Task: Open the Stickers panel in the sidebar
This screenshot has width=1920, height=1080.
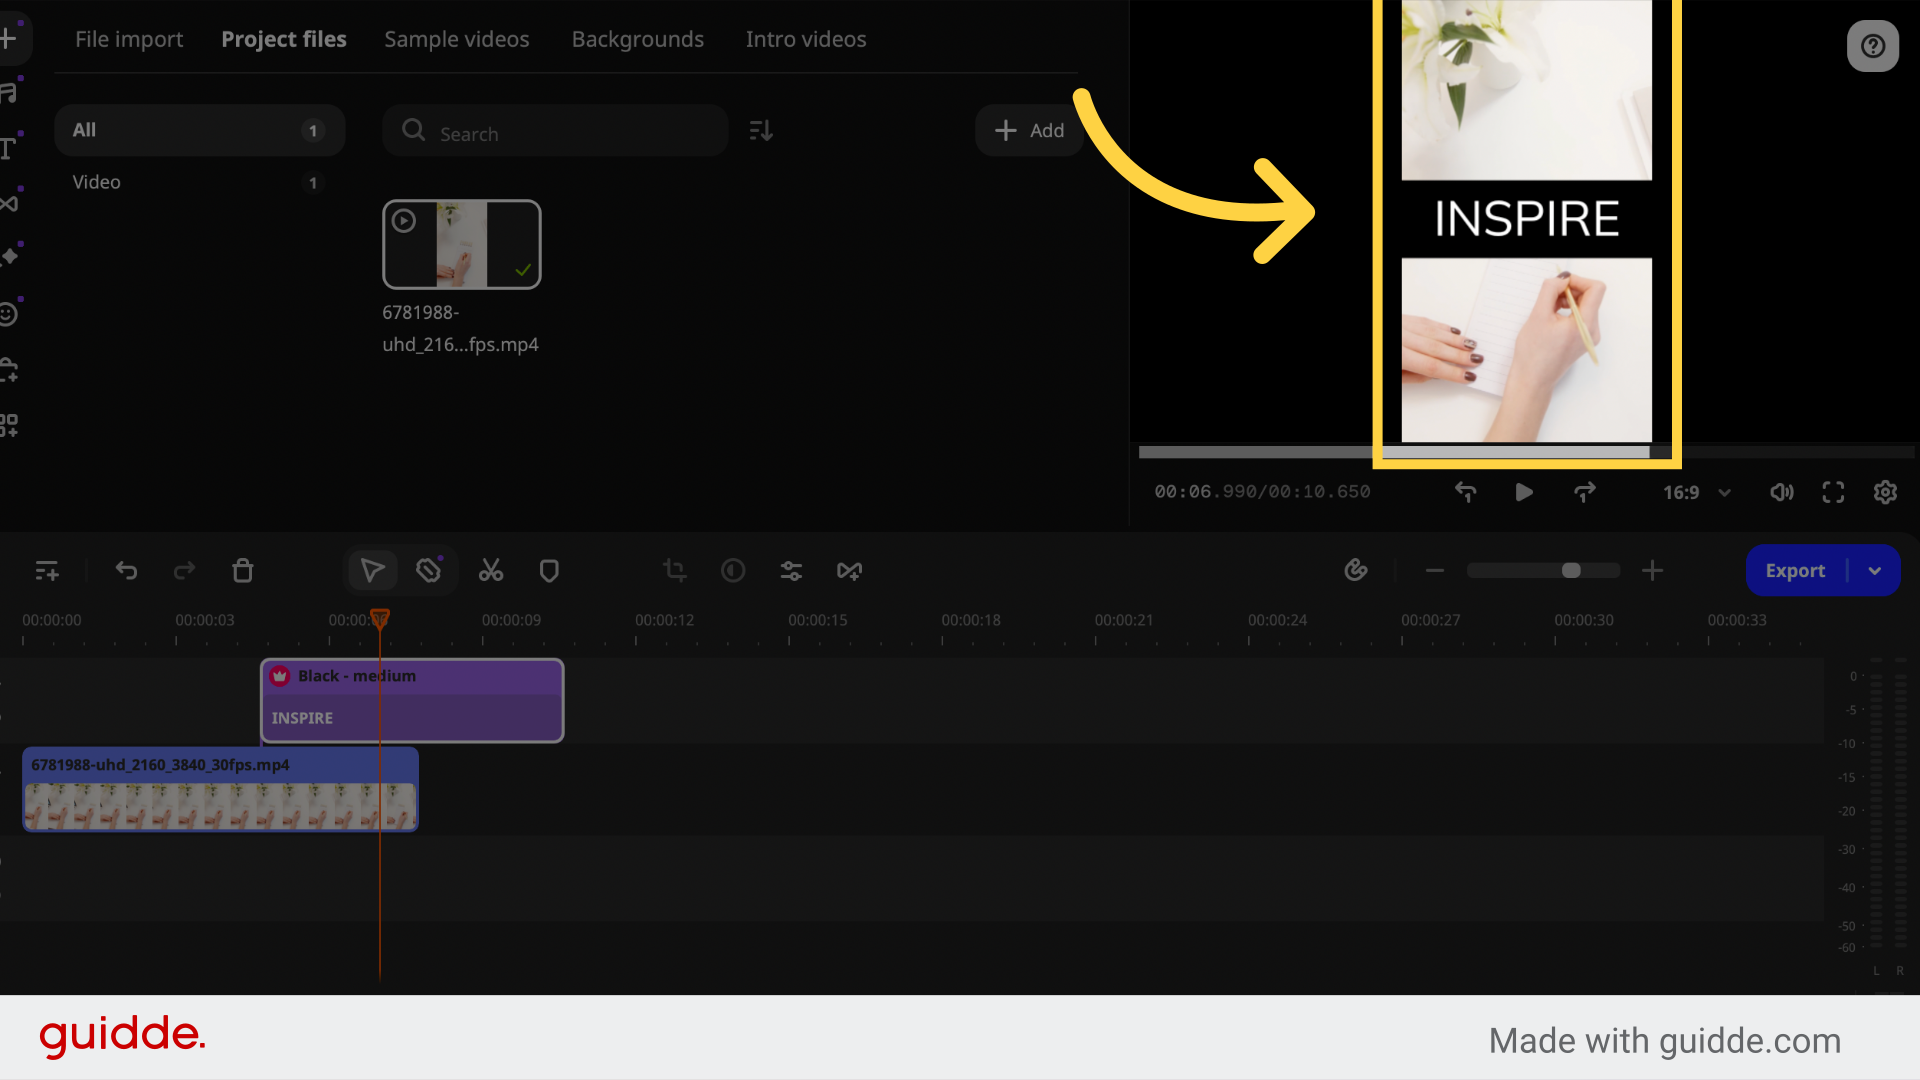Action: click(10, 313)
